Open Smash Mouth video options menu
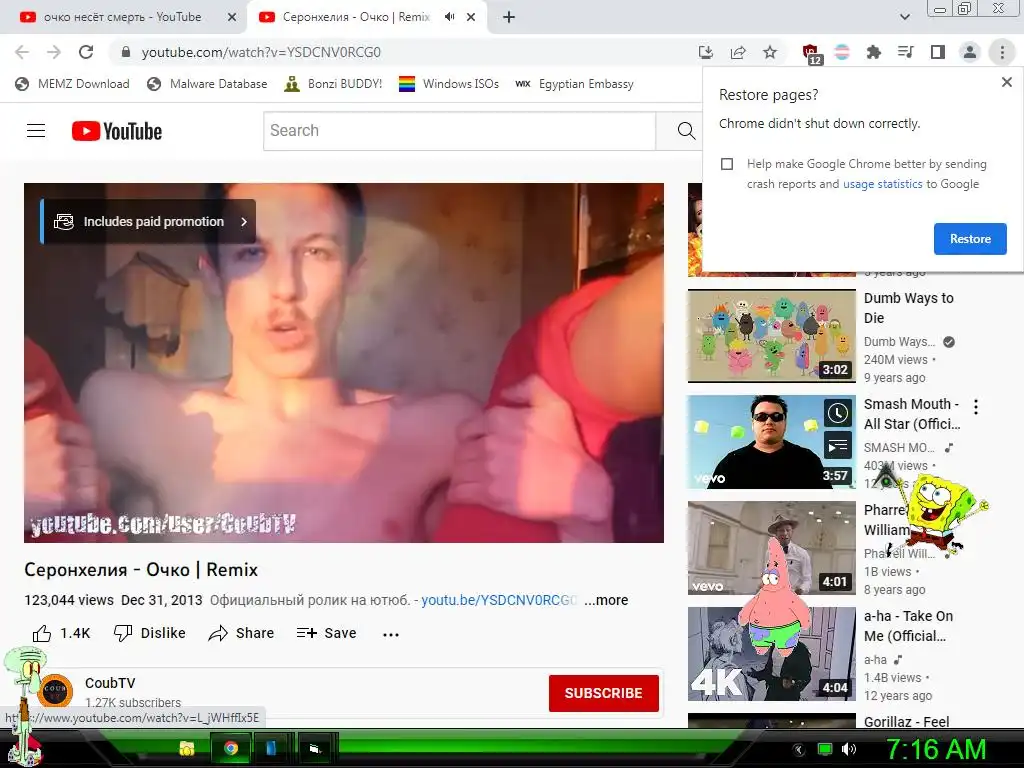 click(x=976, y=407)
